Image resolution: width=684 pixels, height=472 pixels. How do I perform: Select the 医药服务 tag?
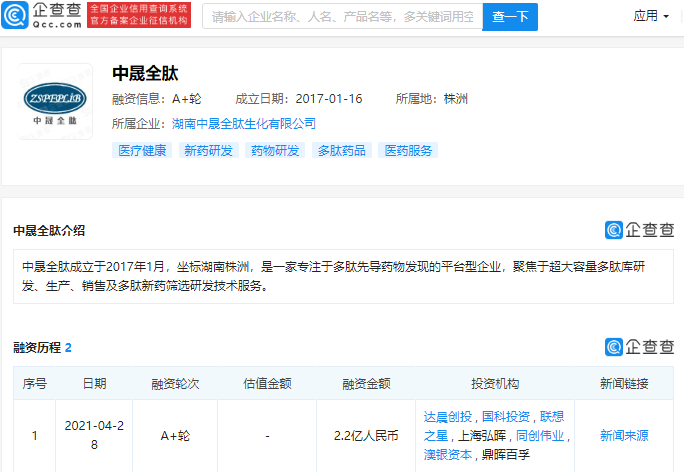pyautogui.click(x=408, y=150)
